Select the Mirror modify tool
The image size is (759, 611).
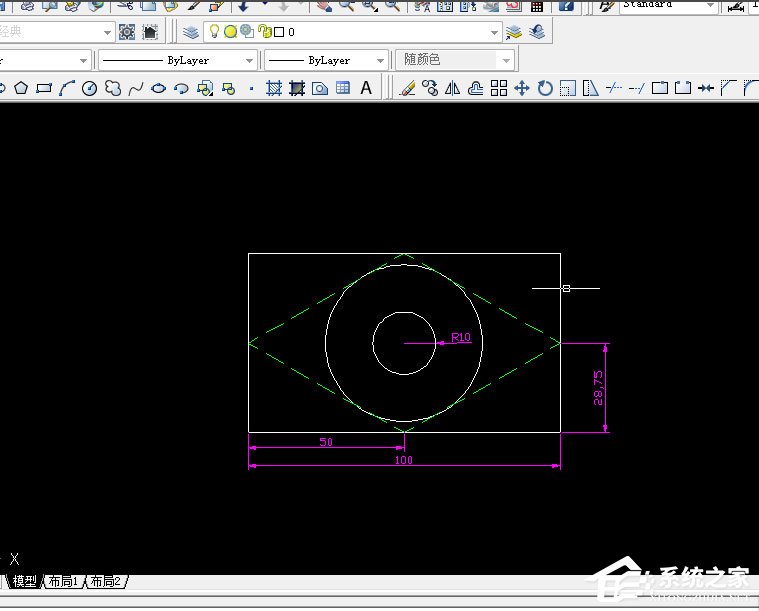pyautogui.click(x=453, y=88)
